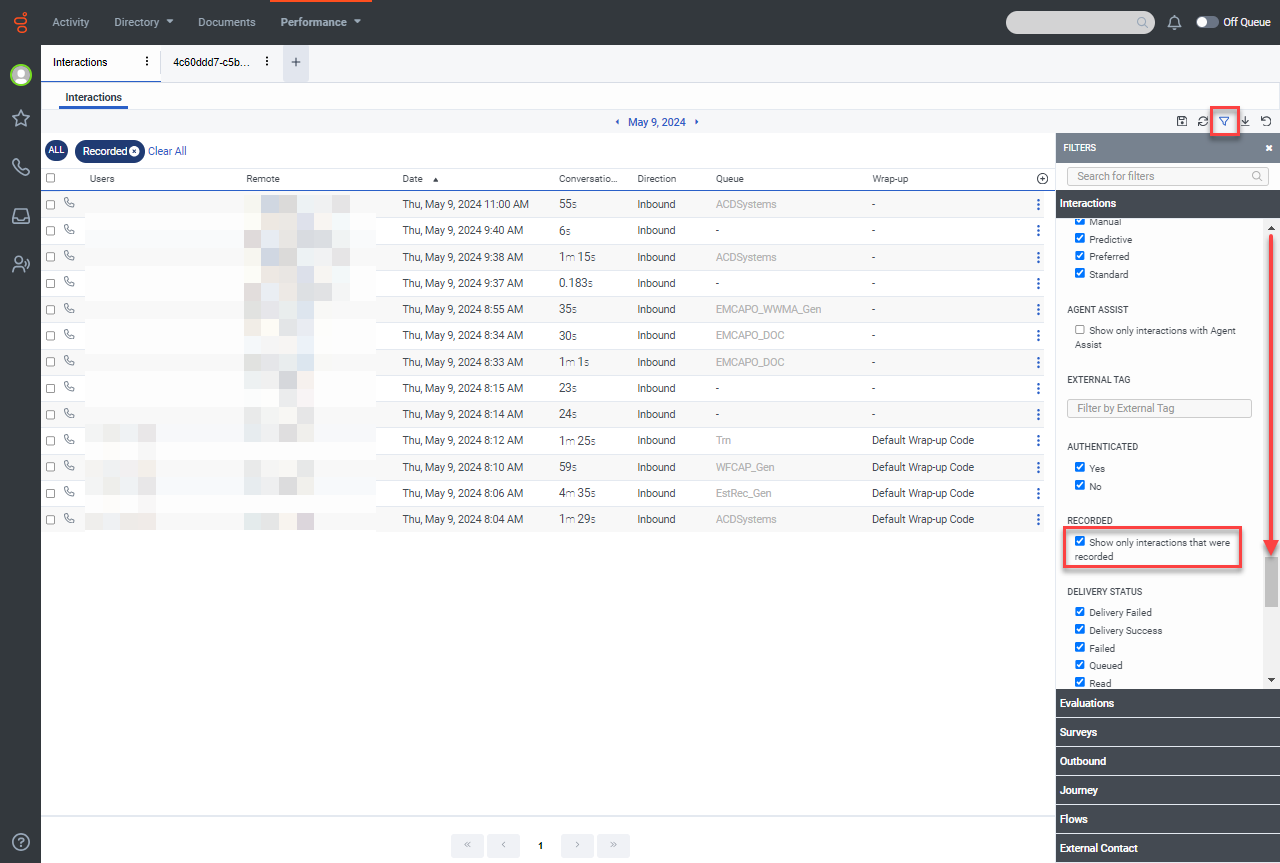Refresh the interactions list
Viewport: 1280px width, 863px height.
pyautogui.click(x=1203, y=121)
